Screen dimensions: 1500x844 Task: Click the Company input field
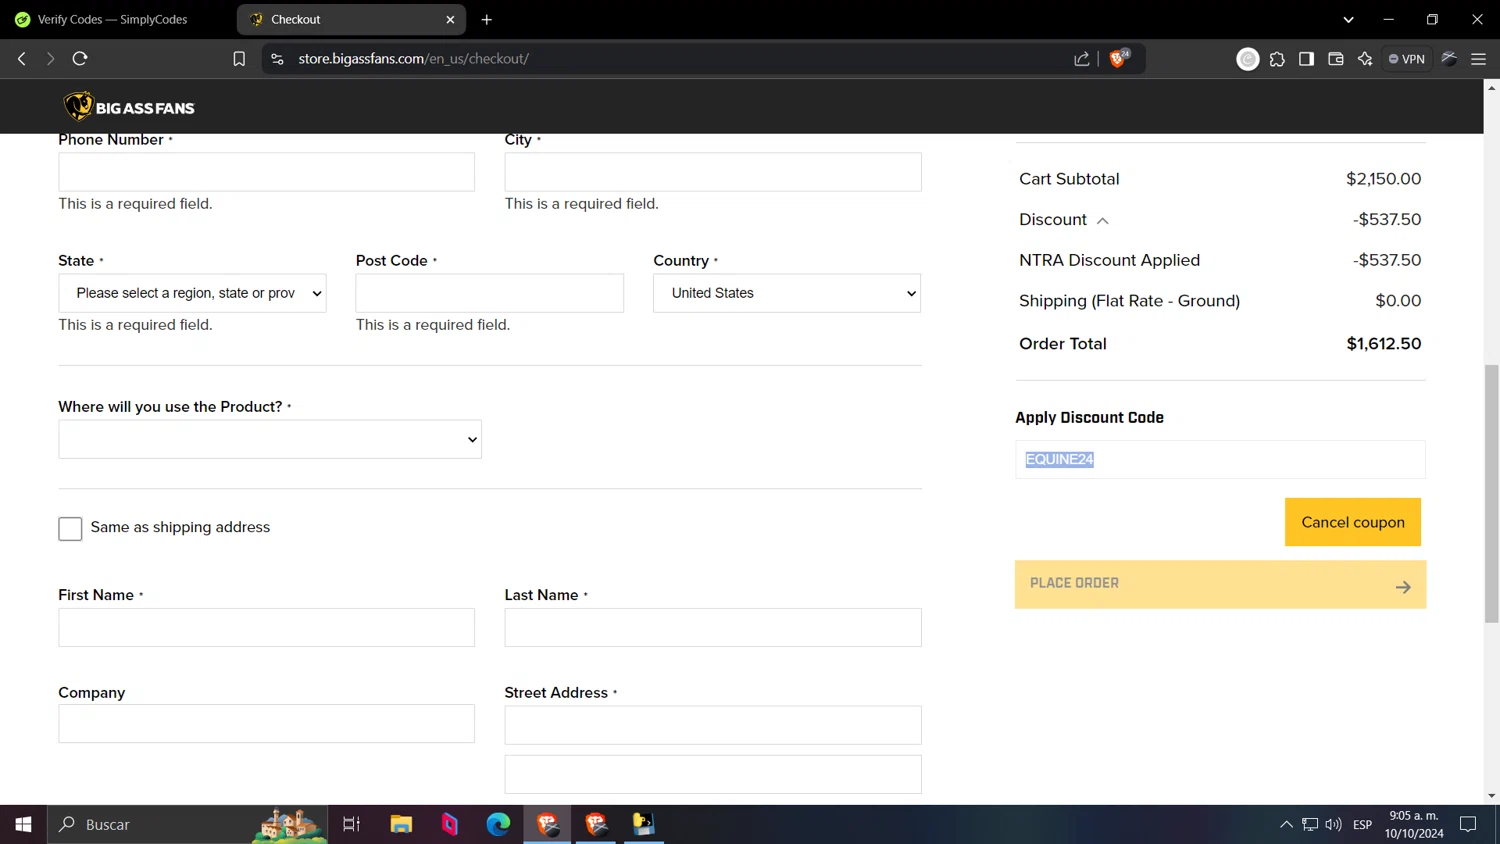(x=266, y=724)
